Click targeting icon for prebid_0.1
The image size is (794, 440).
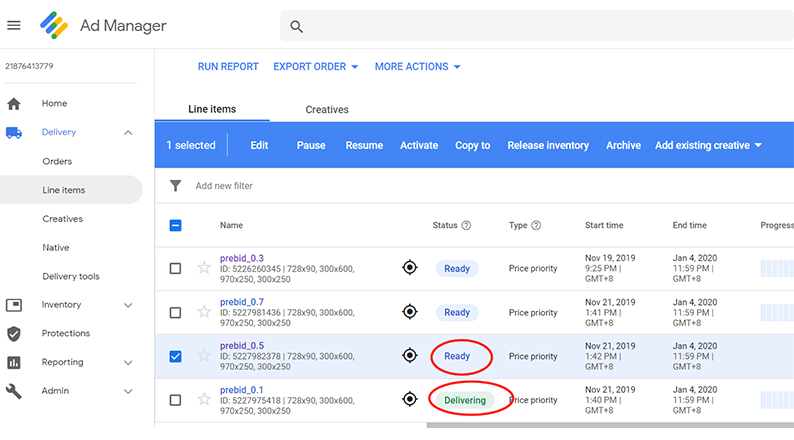[x=410, y=399]
